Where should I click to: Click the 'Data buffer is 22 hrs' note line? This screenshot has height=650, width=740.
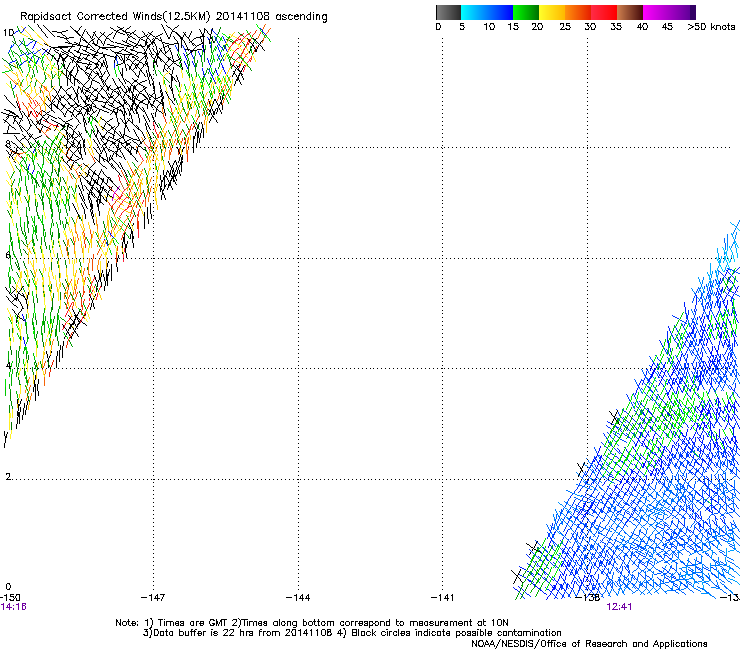tap(352, 633)
